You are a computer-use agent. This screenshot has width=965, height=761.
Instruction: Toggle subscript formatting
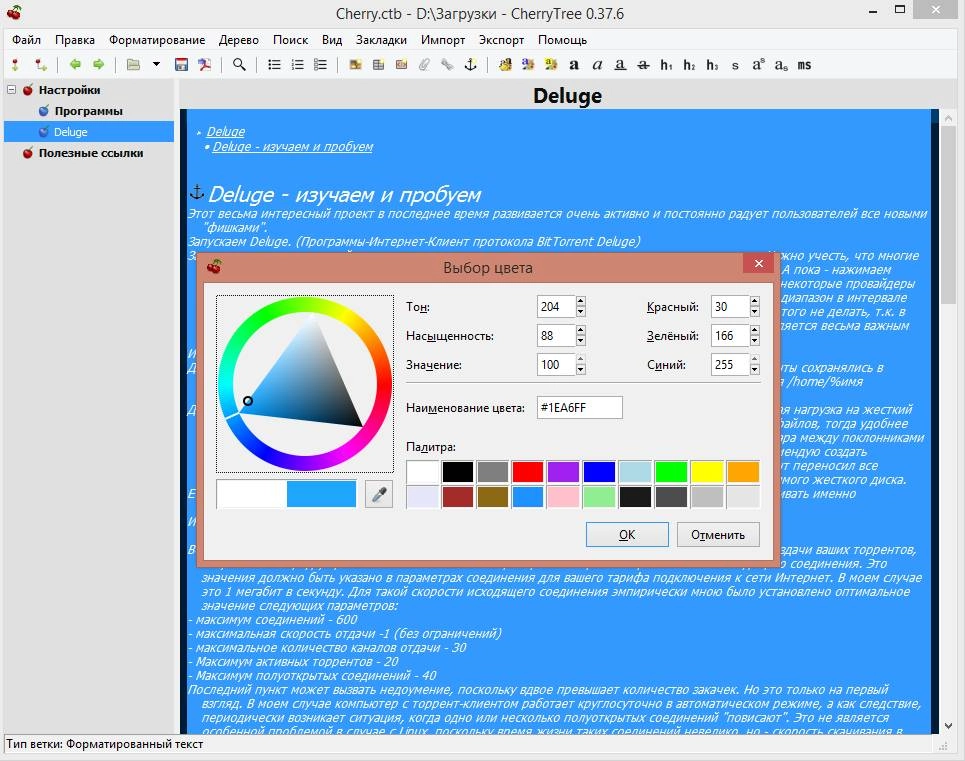pyautogui.click(x=781, y=65)
